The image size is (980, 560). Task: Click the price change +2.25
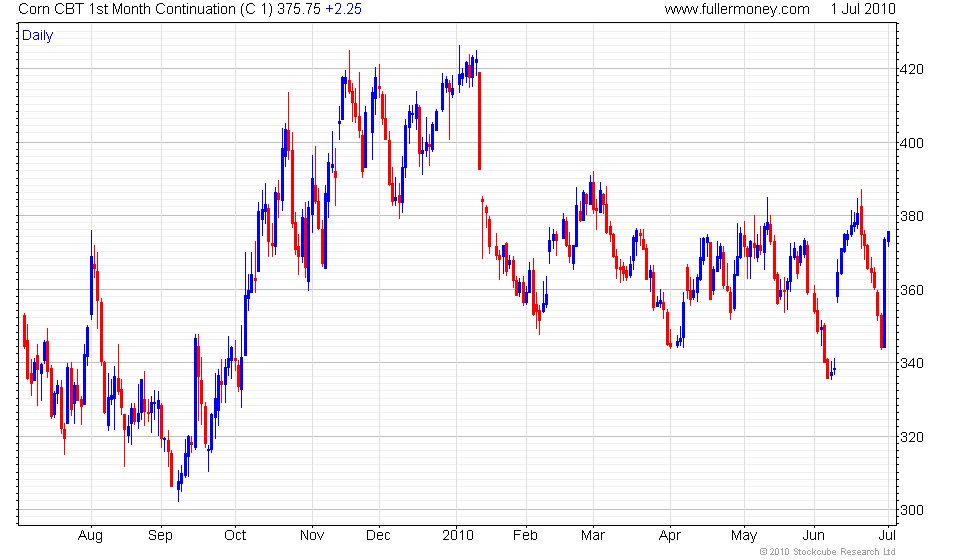pyautogui.click(x=344, y=9)
